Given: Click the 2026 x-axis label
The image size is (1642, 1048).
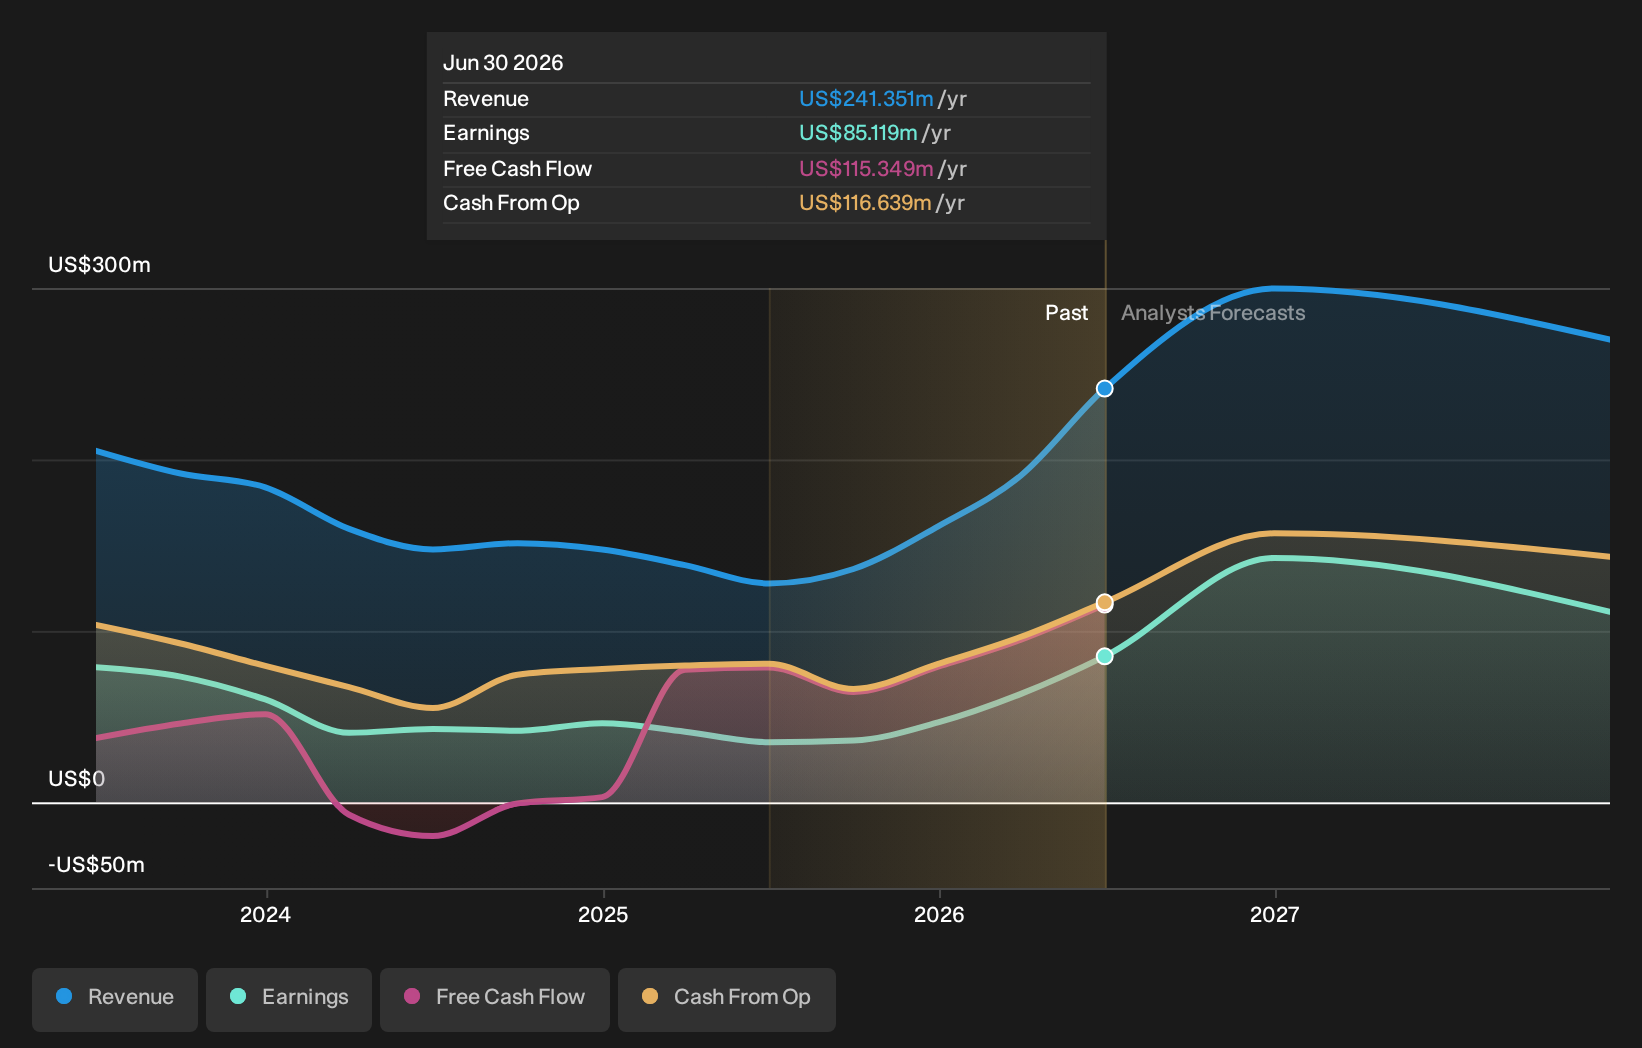Looking at the screenshot, I should coord(939,915).
